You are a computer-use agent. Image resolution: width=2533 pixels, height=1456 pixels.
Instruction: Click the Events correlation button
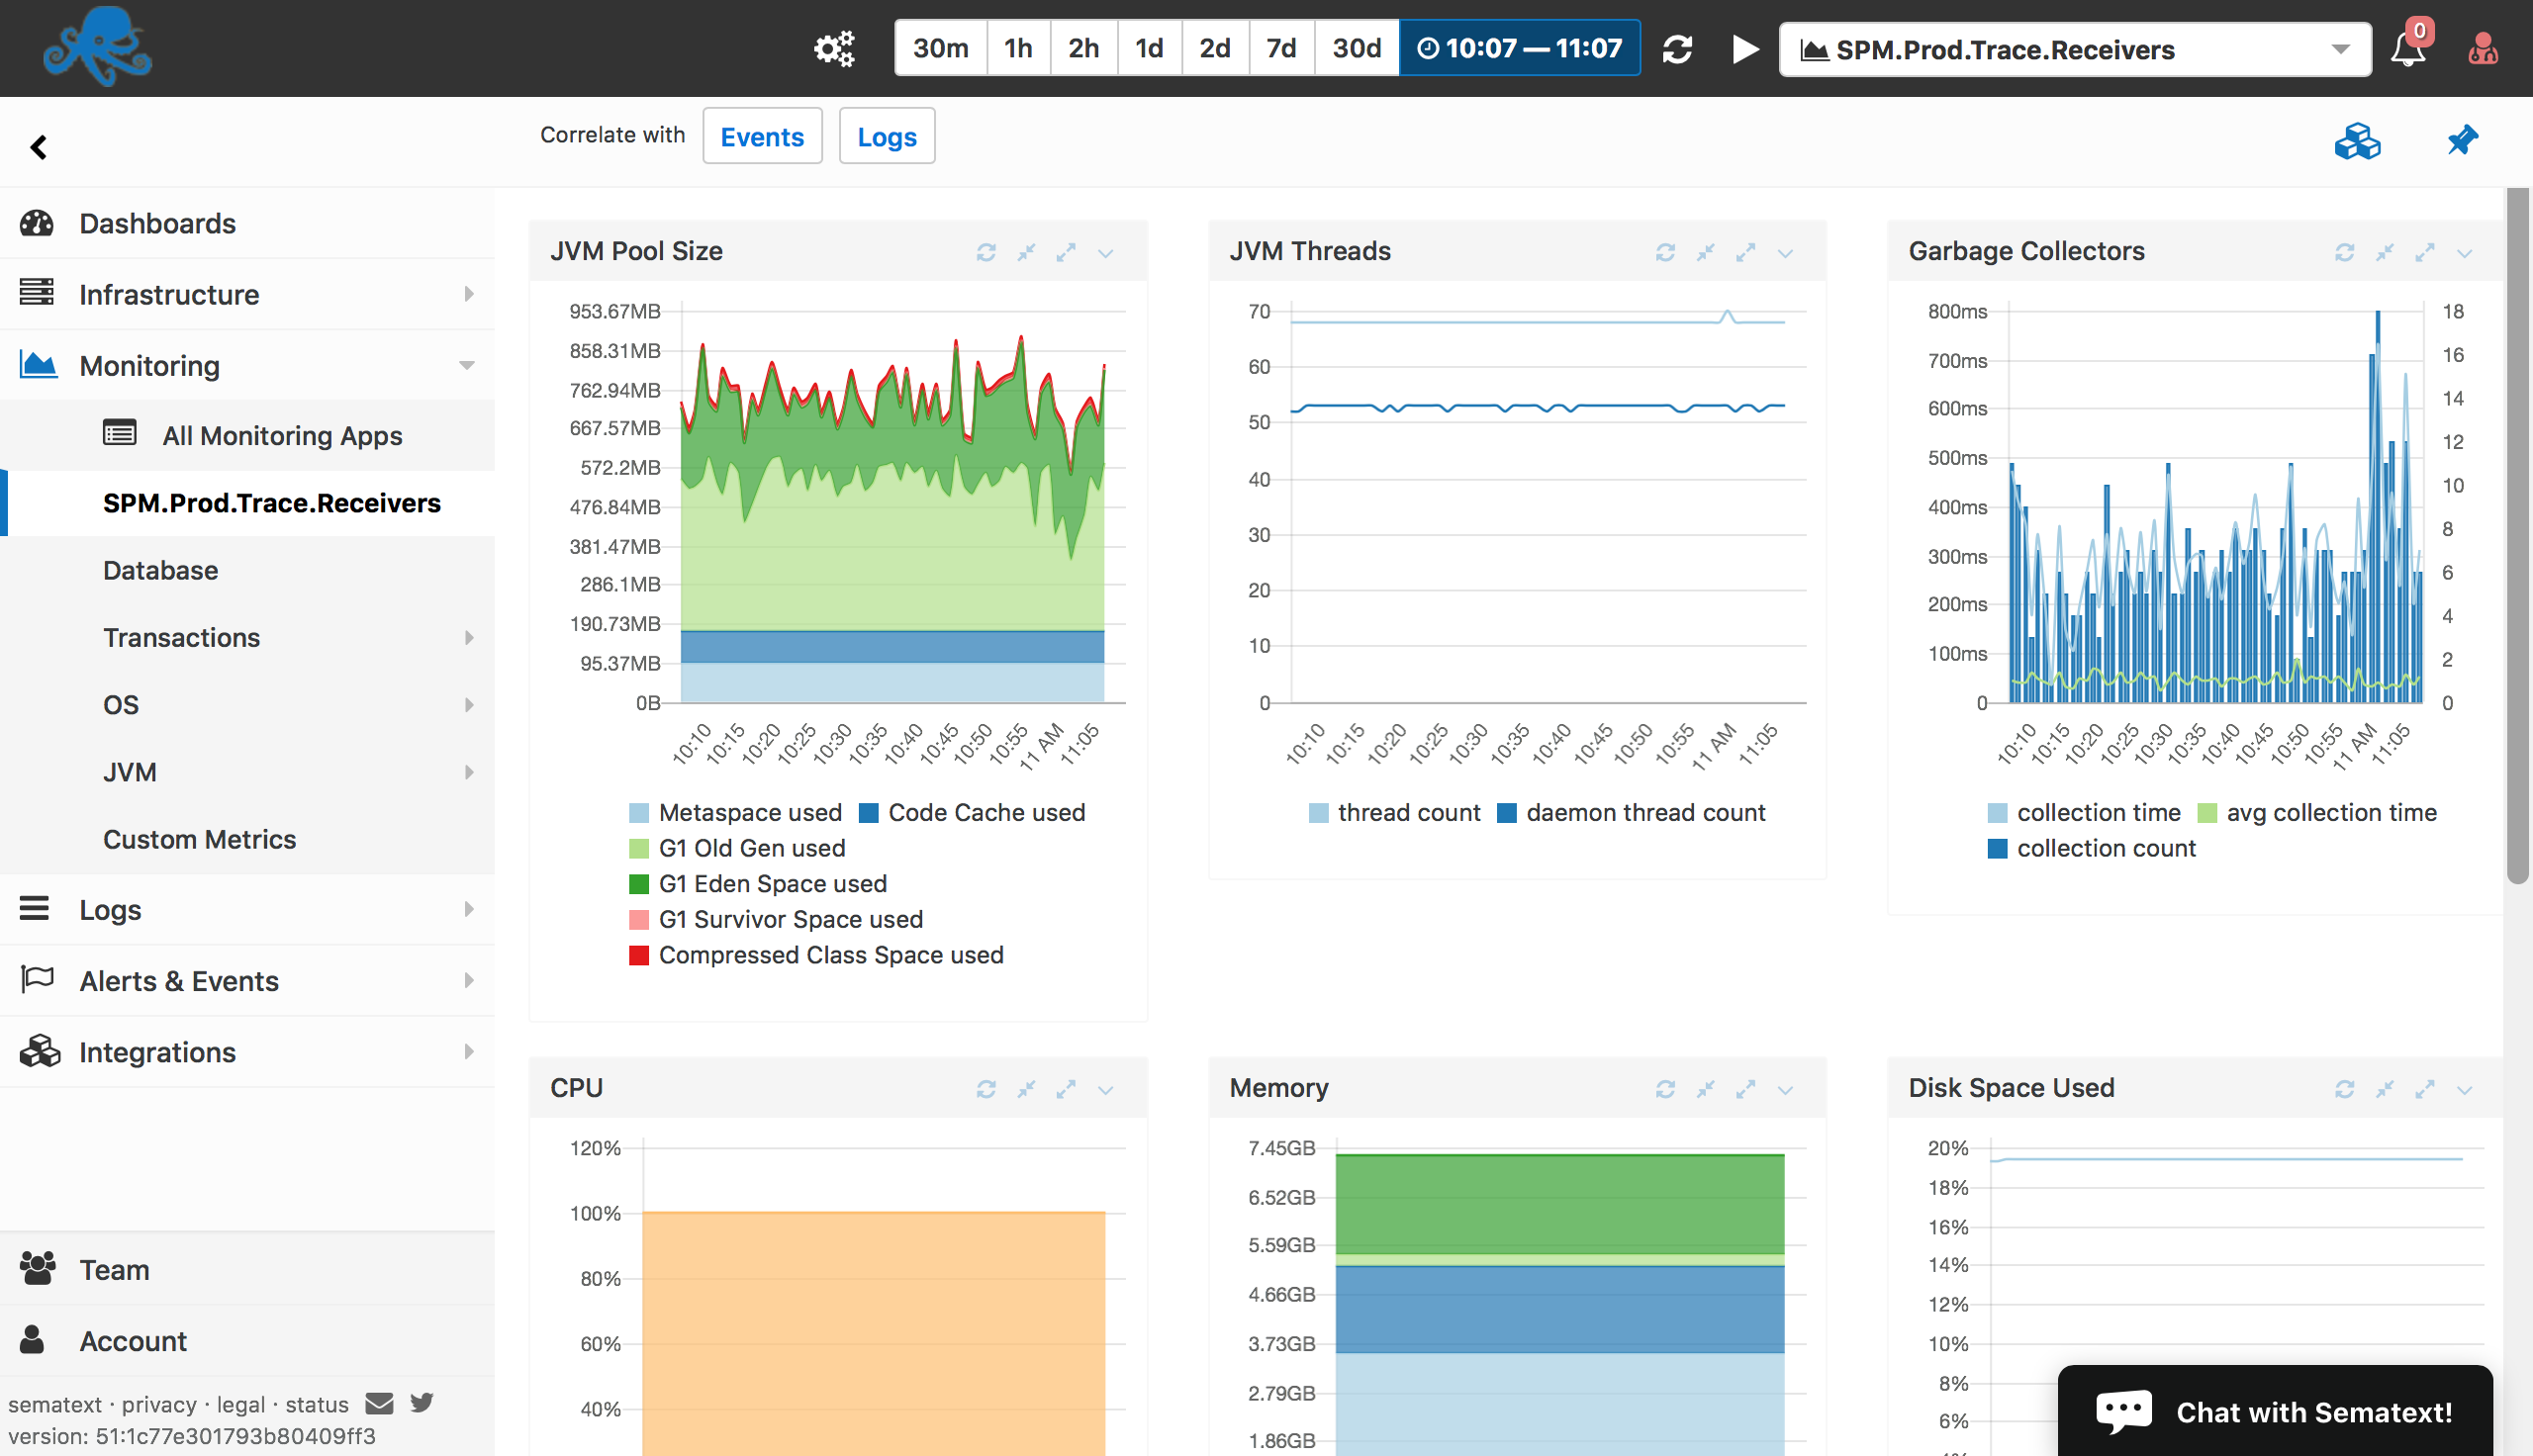pos(762,134)
